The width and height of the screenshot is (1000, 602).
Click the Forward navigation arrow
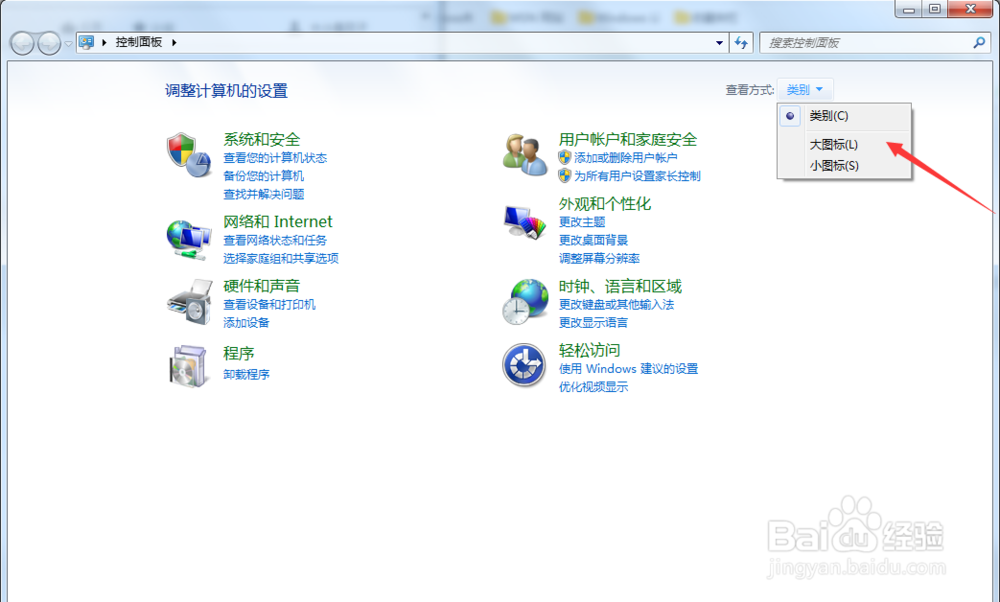pyautogui.click(x=49, y=43)
